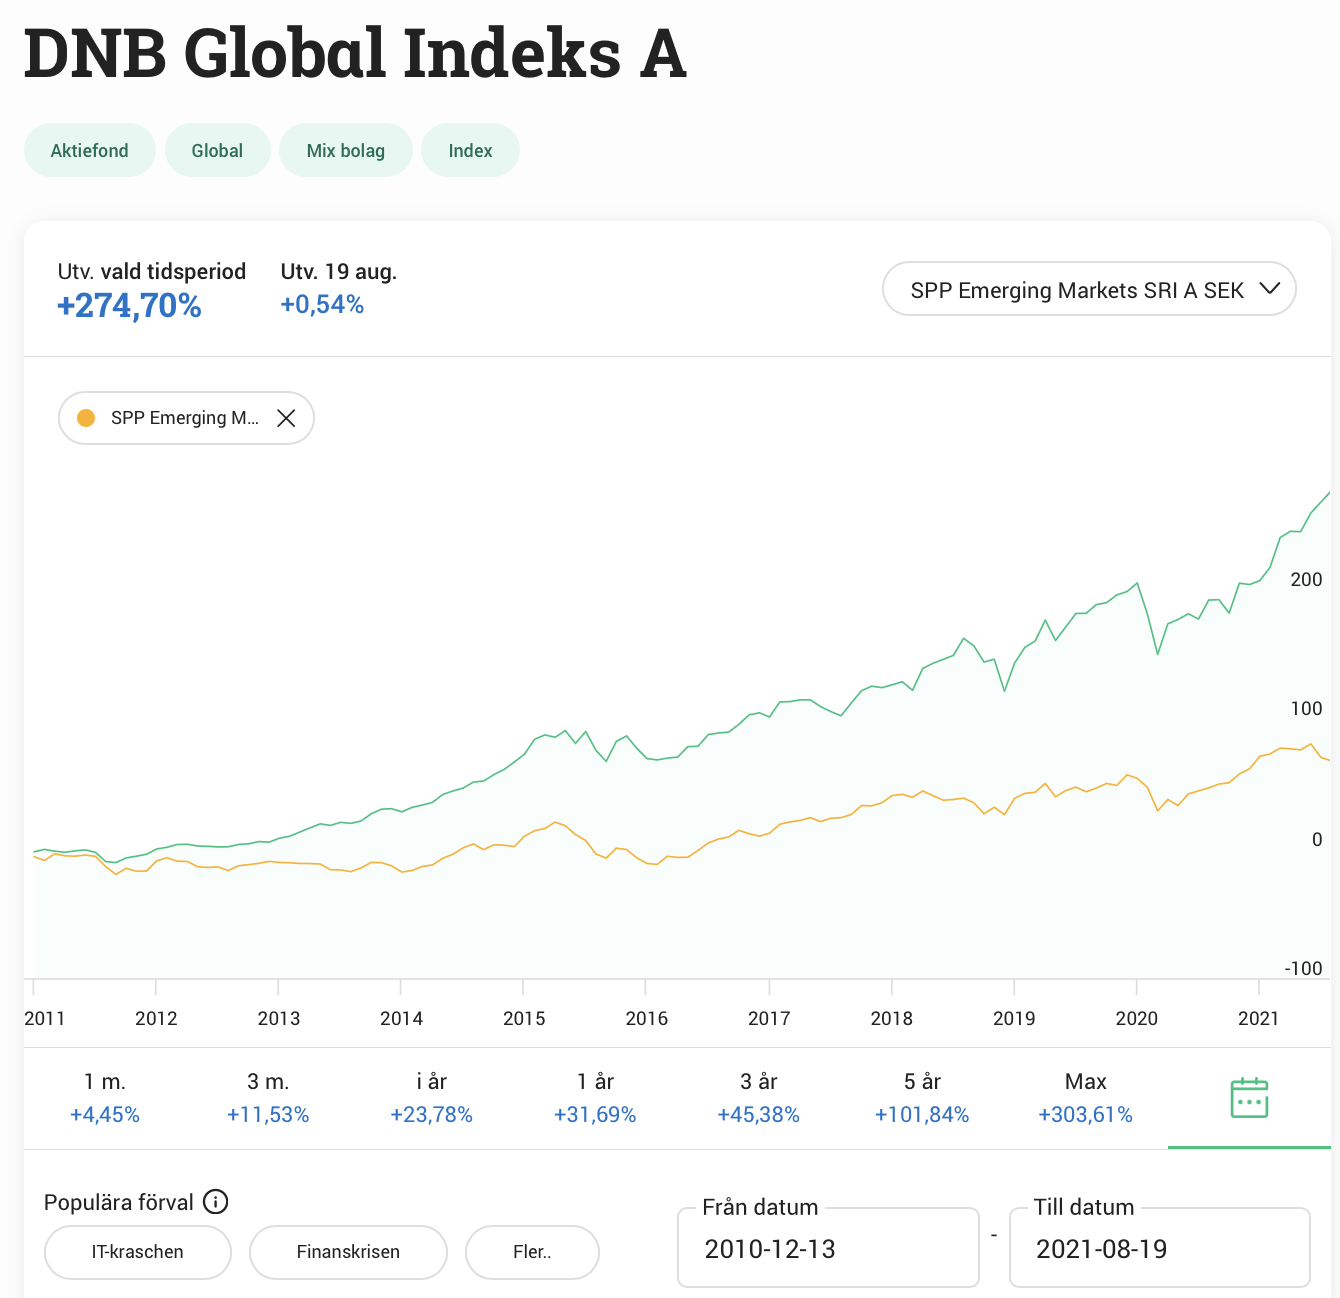1340x1298 pixels.
Task: Click the 200 value on the y-axis
Action: (1306, 579)
